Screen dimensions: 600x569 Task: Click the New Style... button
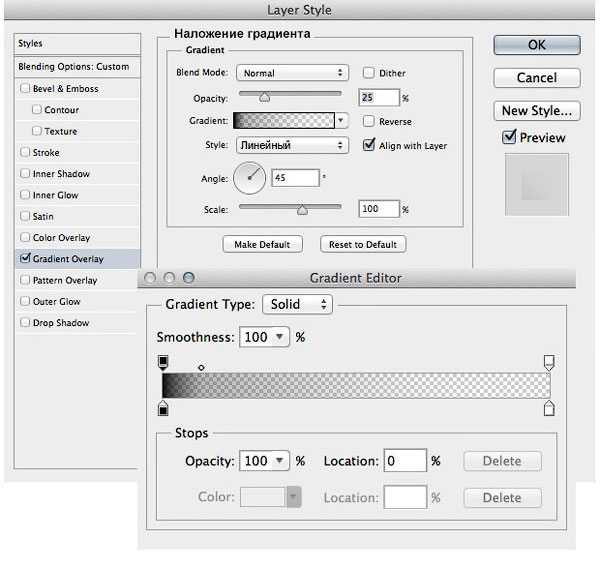click(536, 111)
